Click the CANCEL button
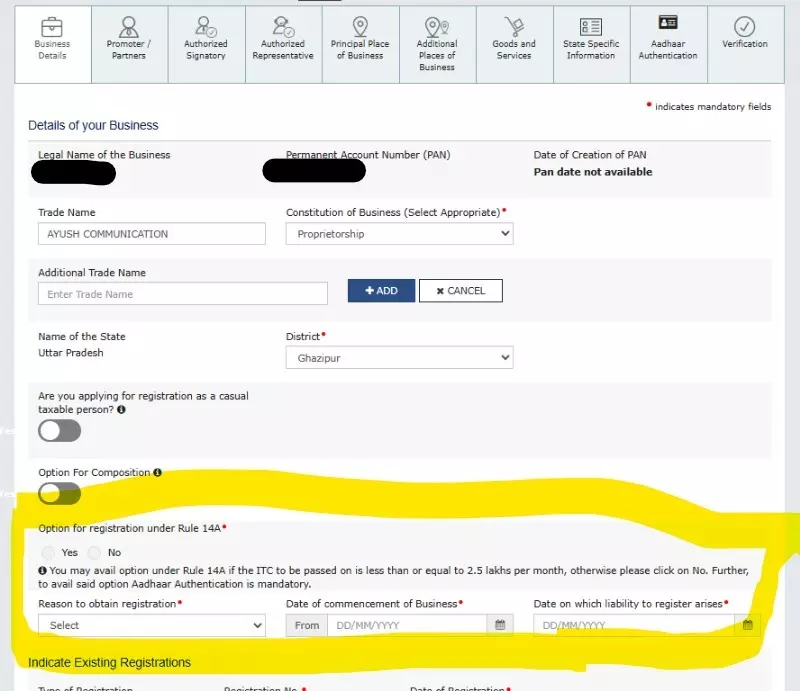The width and height of the screenshot is (800, 691). pyautogui.click(x=460, y=291)
